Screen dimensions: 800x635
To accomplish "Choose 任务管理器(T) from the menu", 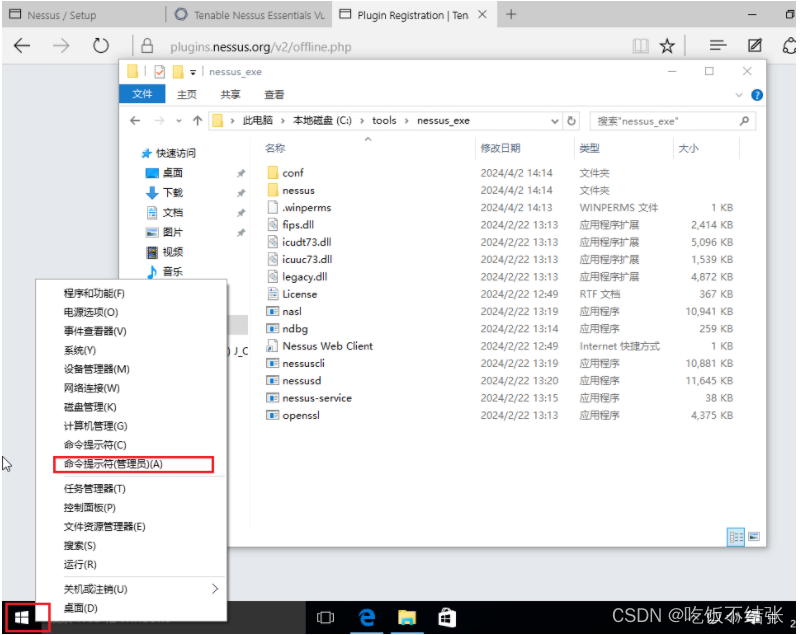I will click(x=94, y=489).
